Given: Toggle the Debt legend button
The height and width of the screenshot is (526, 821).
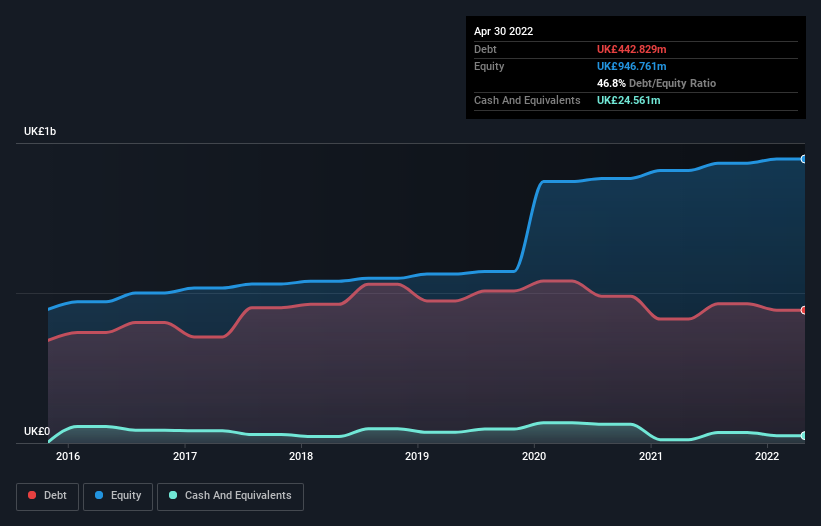Looking at the screenshot, I should [x=47, y=496].
